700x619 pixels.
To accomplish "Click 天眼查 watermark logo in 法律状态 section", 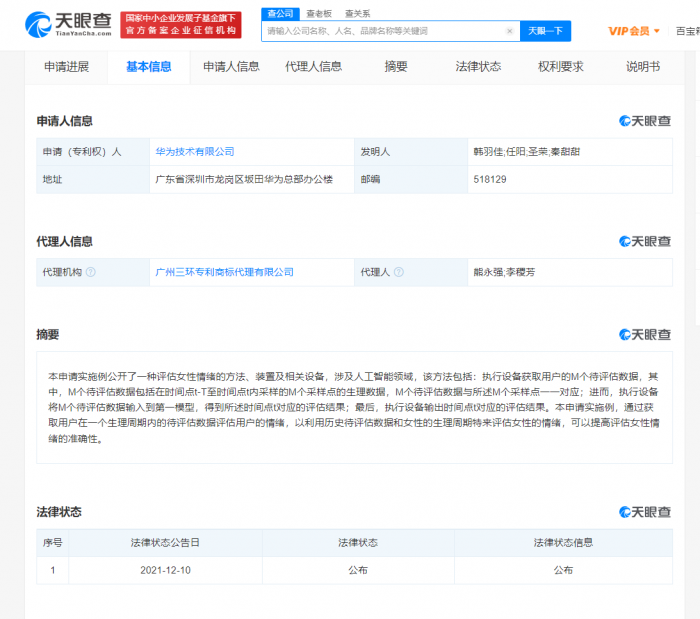I will pyautogui.click(x=645, y=512).
